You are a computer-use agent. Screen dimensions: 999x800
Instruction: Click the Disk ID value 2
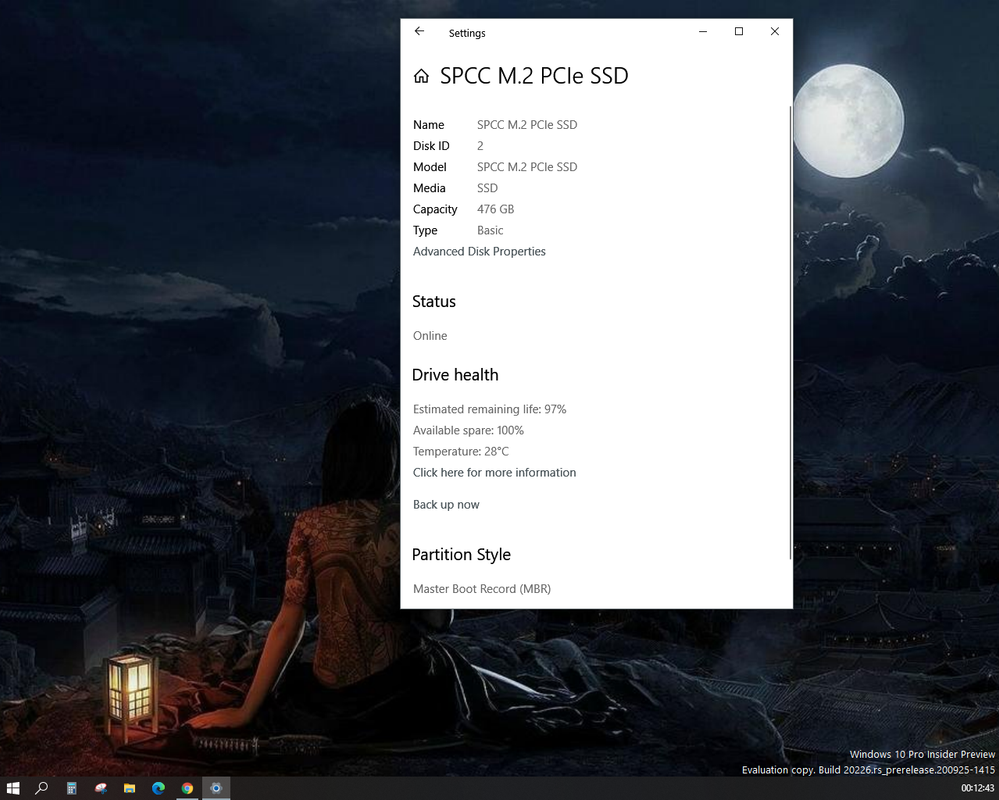click(480, 146)
